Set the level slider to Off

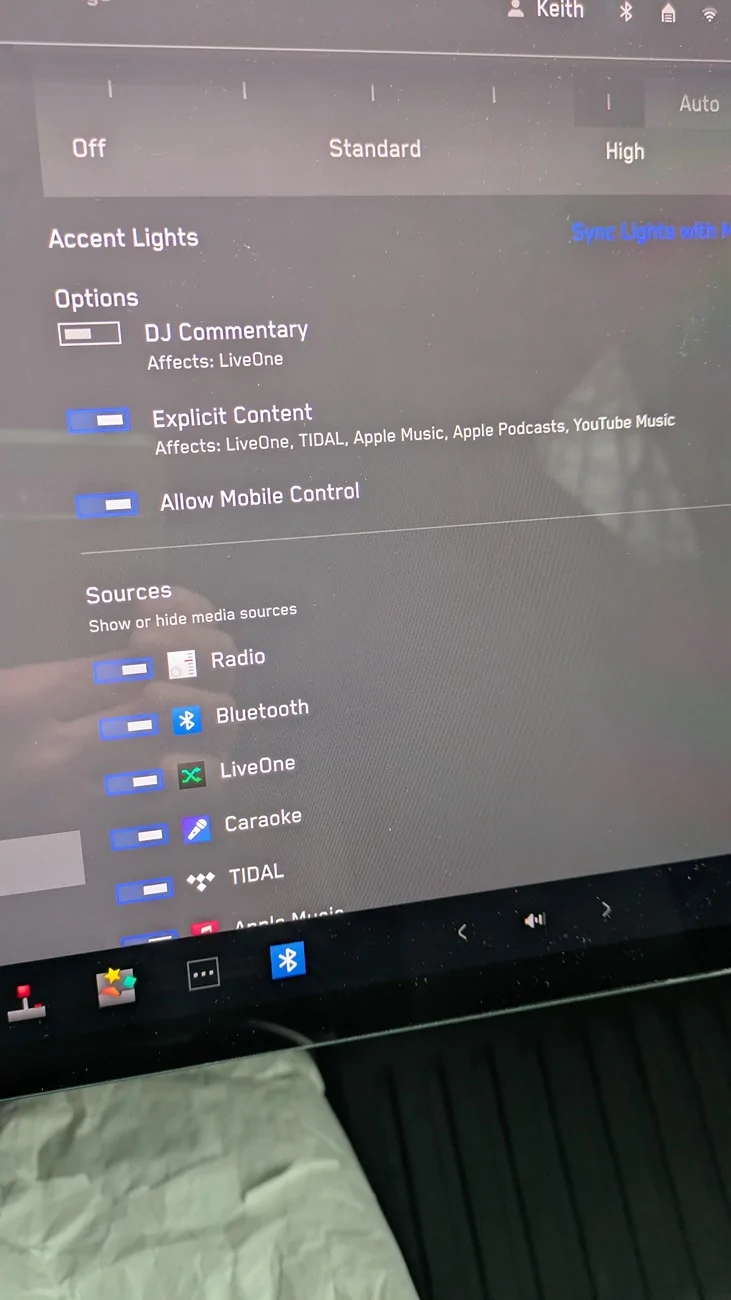[x=89, y=148]
